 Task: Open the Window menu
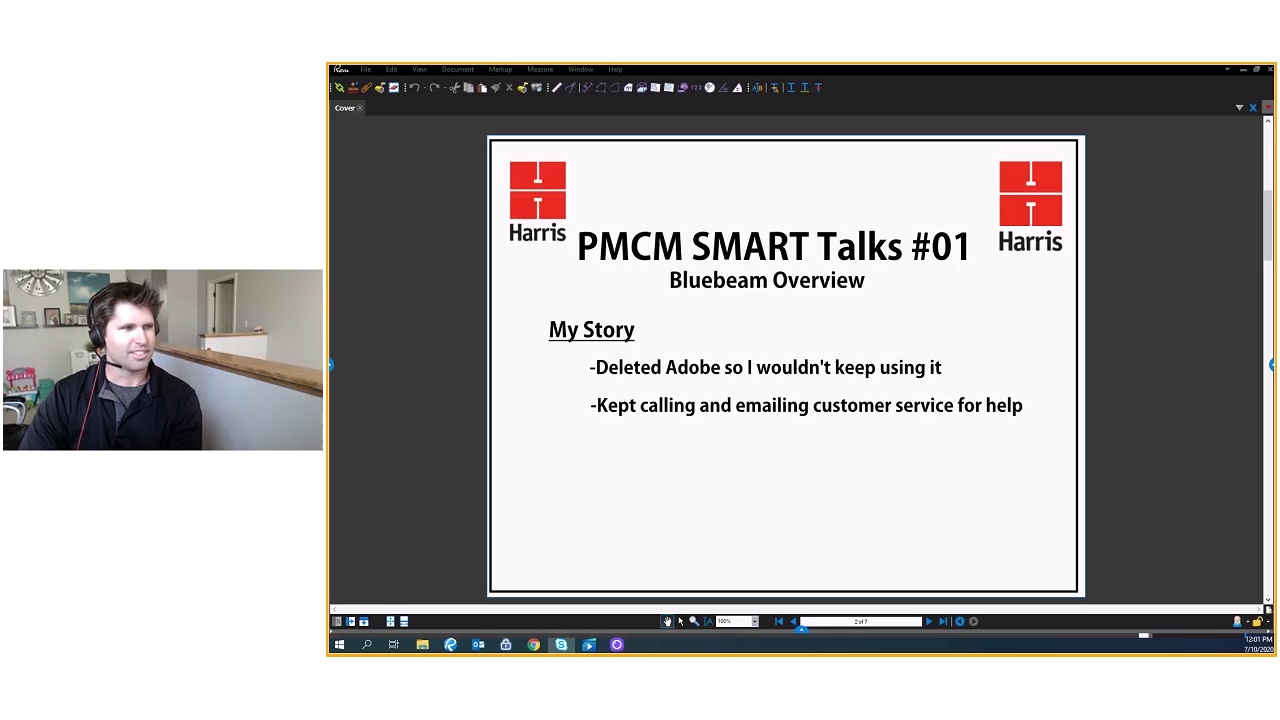point(581,69)
